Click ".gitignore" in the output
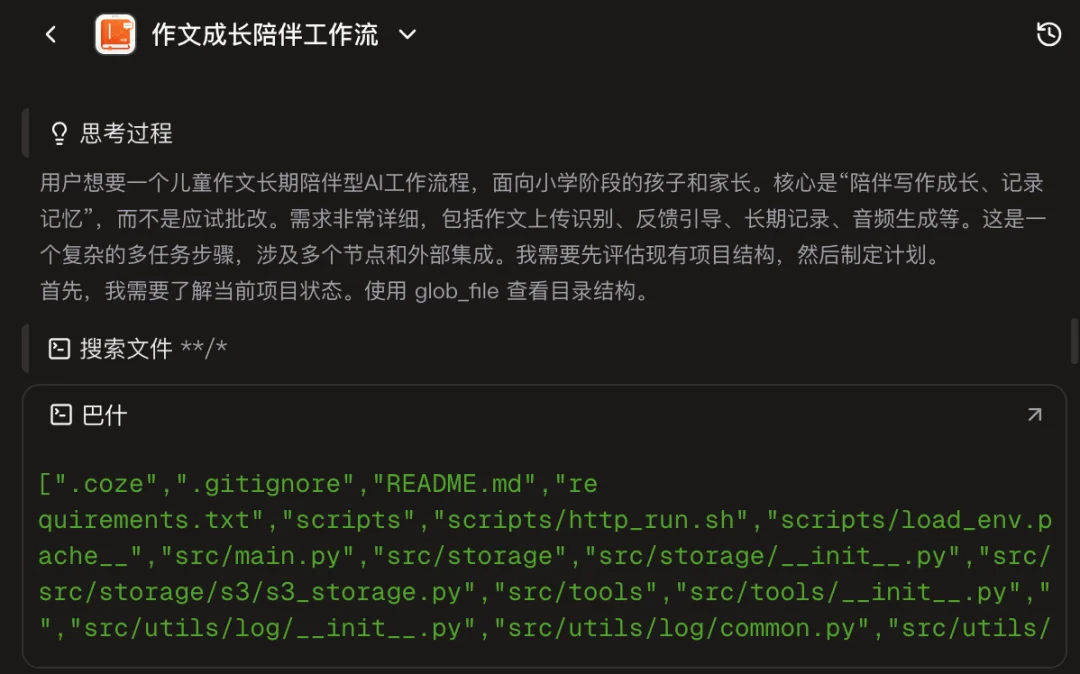Viewport: 1080px width, 674px height. (x=266, y=485)
